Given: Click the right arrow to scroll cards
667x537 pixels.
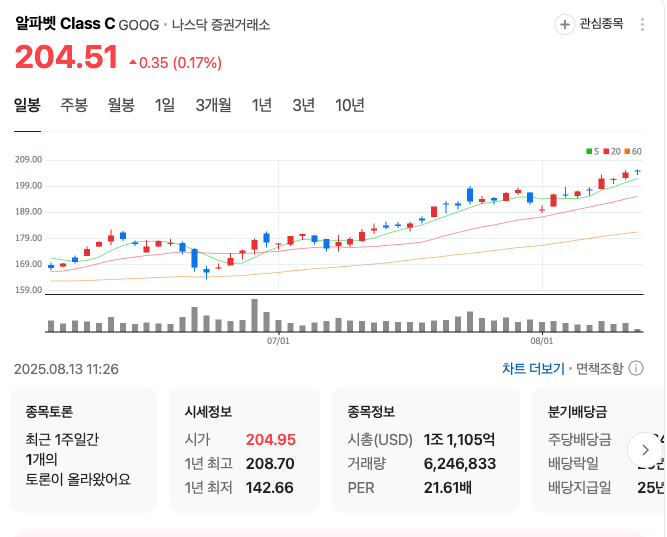Looking at the screenshot, I should (x=645, y=450).
